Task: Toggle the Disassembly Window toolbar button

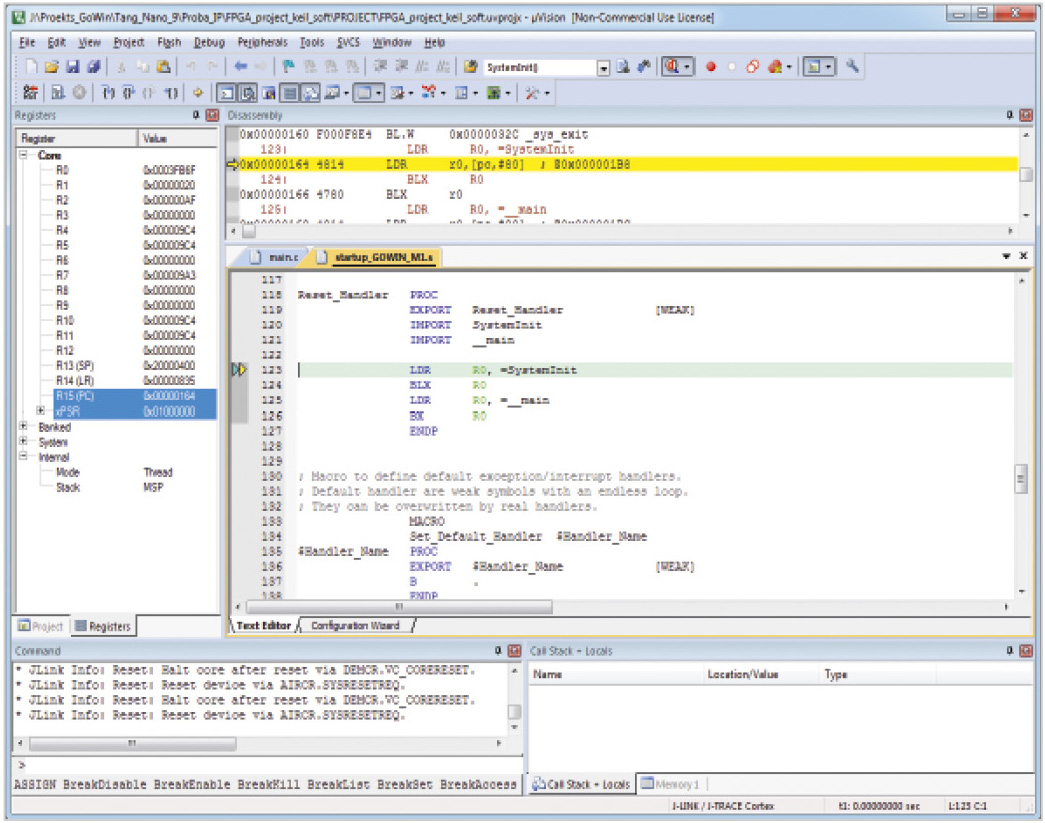Action: coord(247,93)
